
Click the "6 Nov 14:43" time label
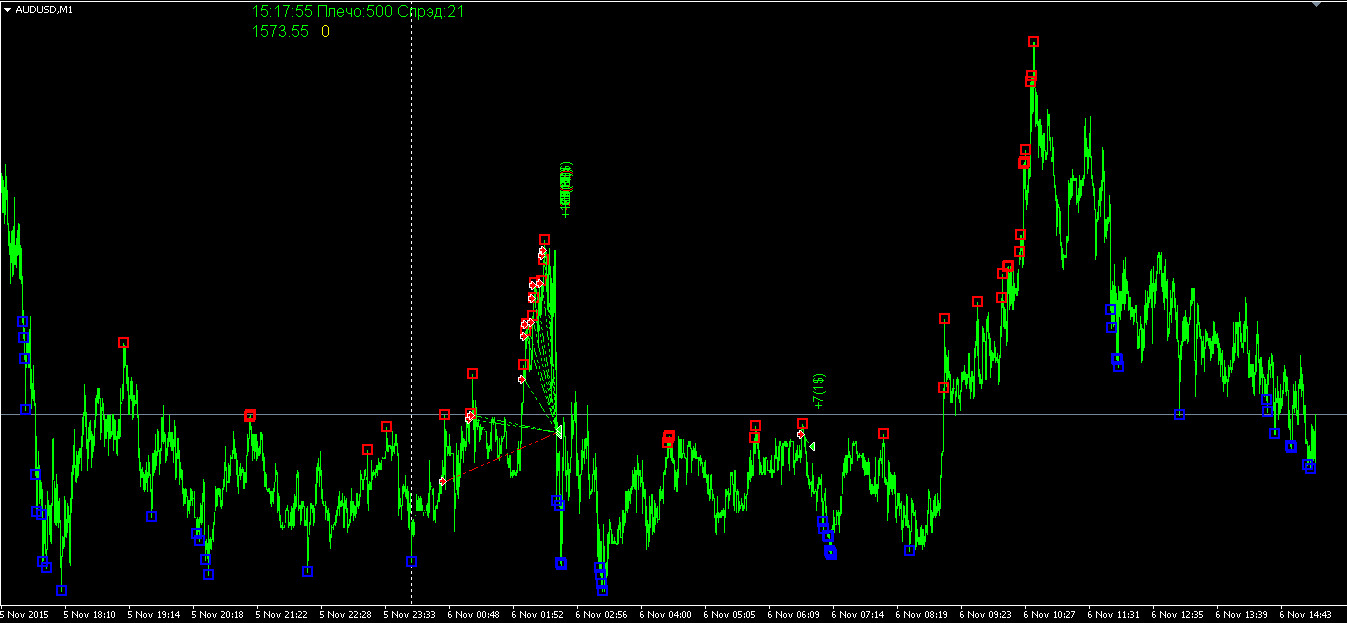pos(1307,615)
